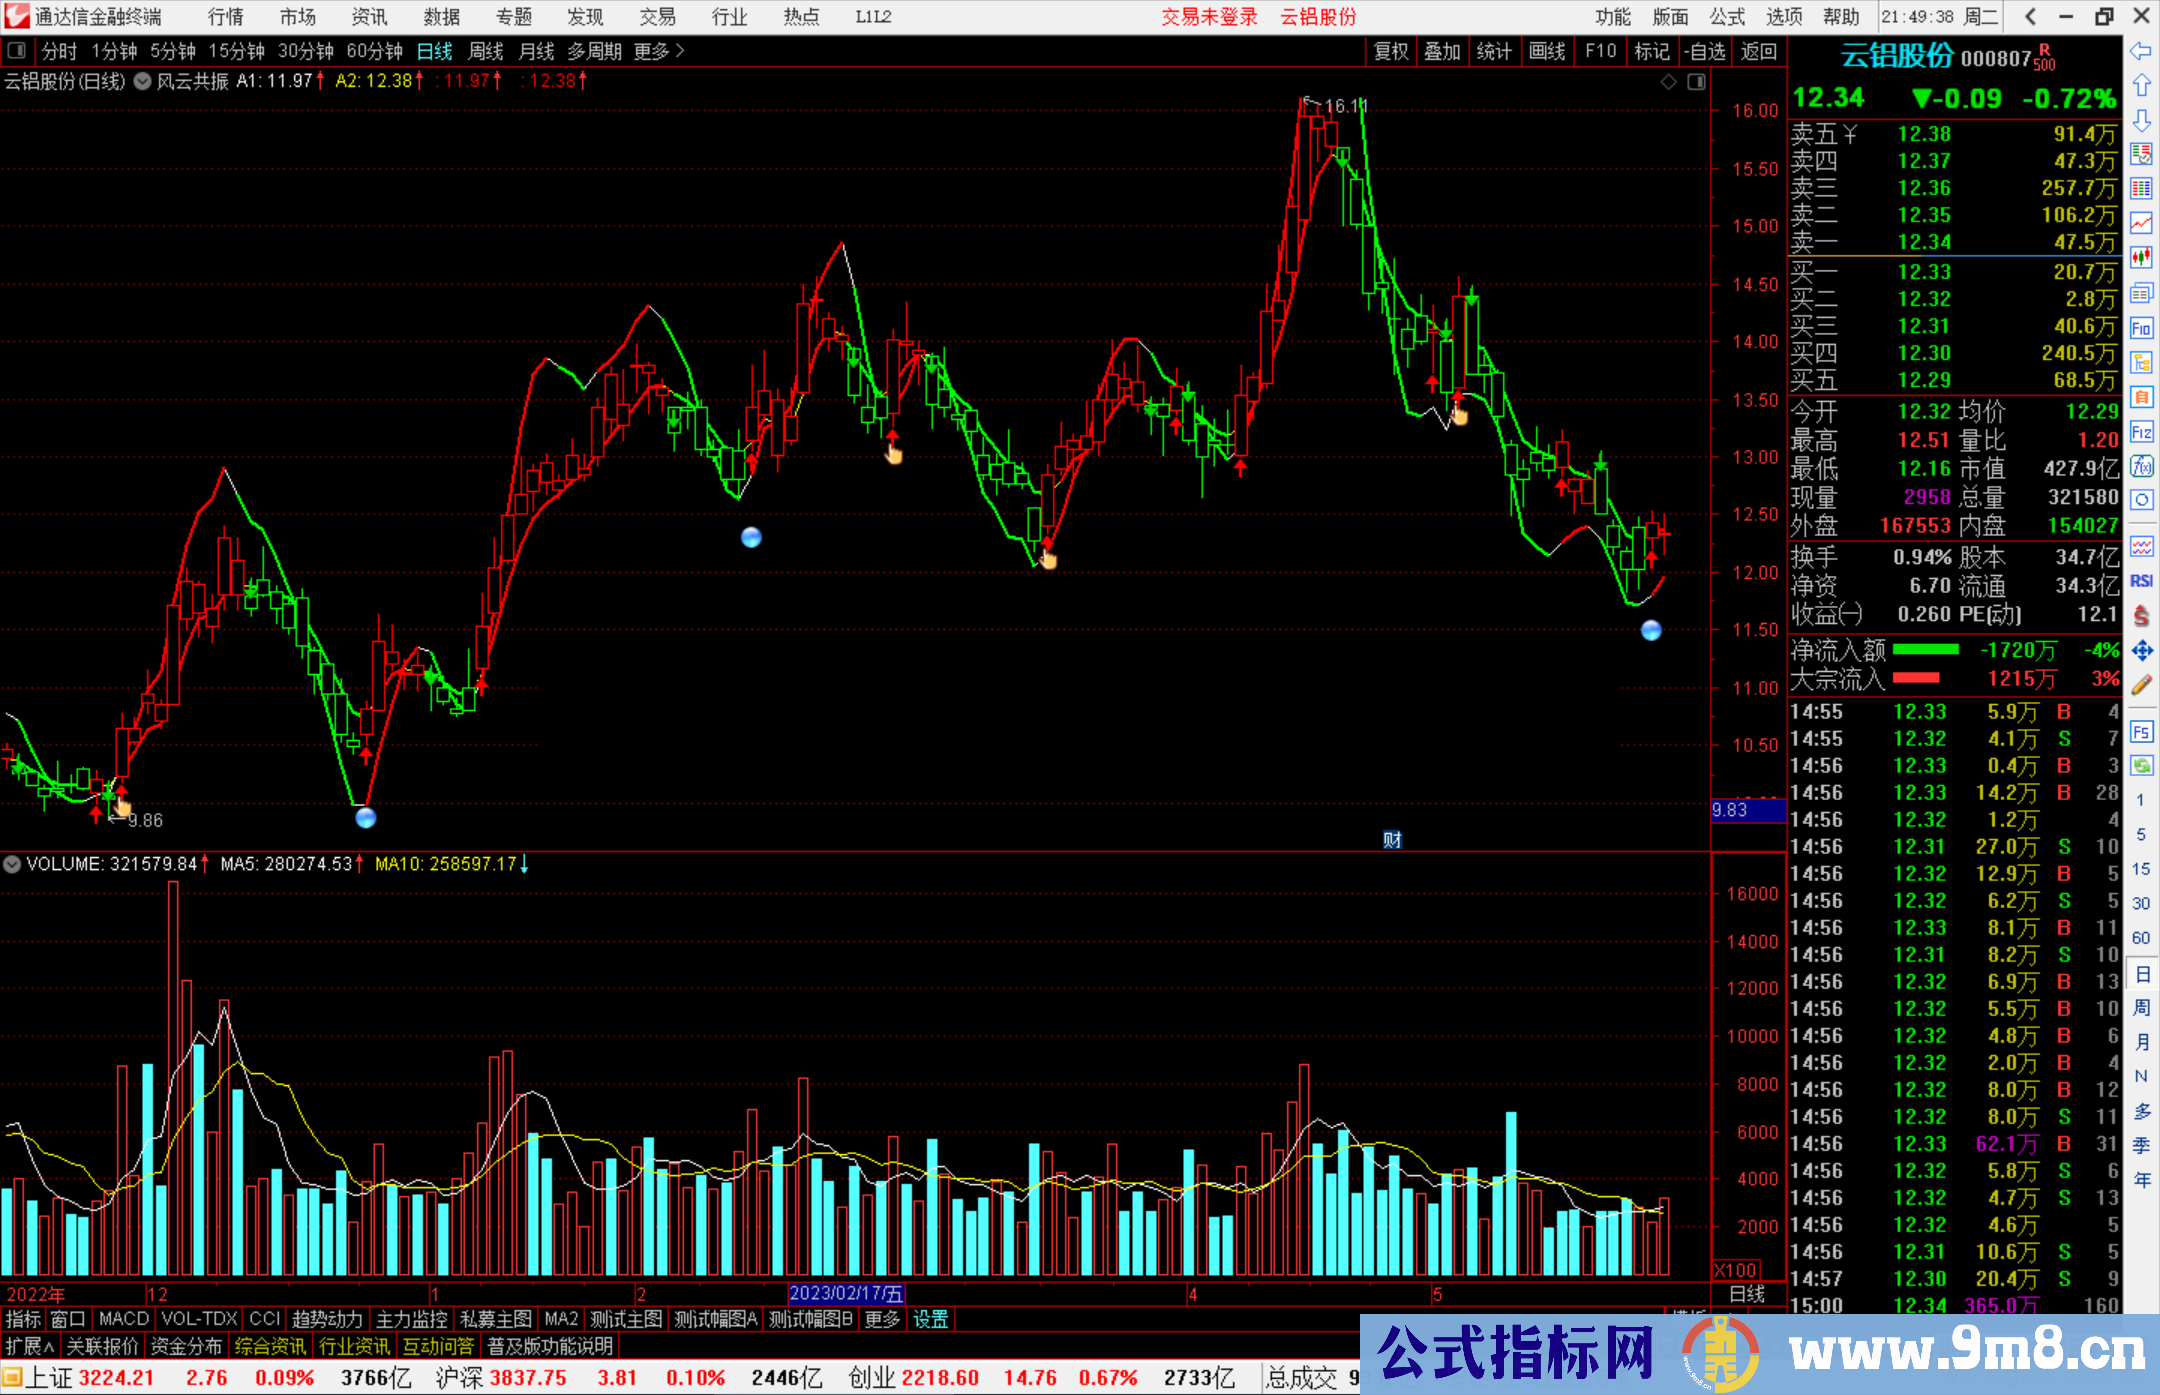2160x1395 pixels.
Task: Open the -自选 watchlist dropdown
Action: pos(1705,51)
